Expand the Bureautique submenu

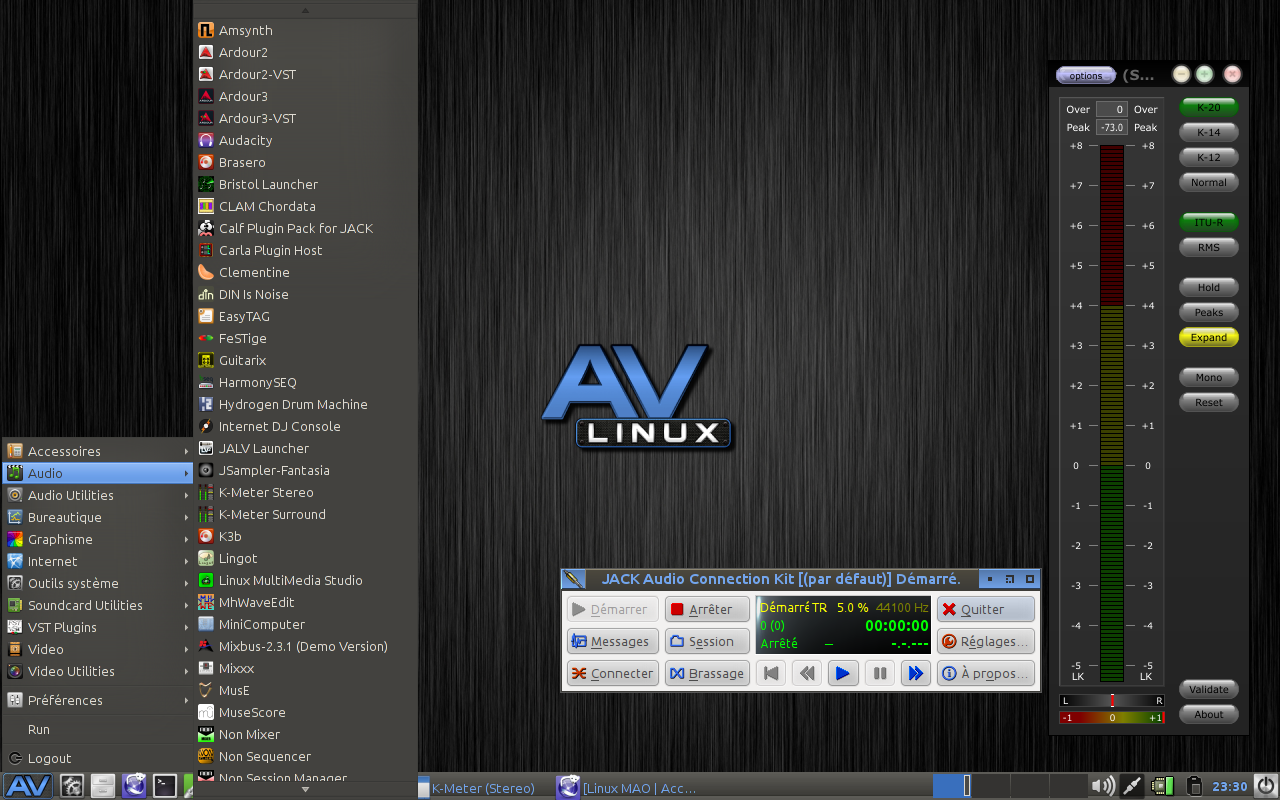point(98,517)
